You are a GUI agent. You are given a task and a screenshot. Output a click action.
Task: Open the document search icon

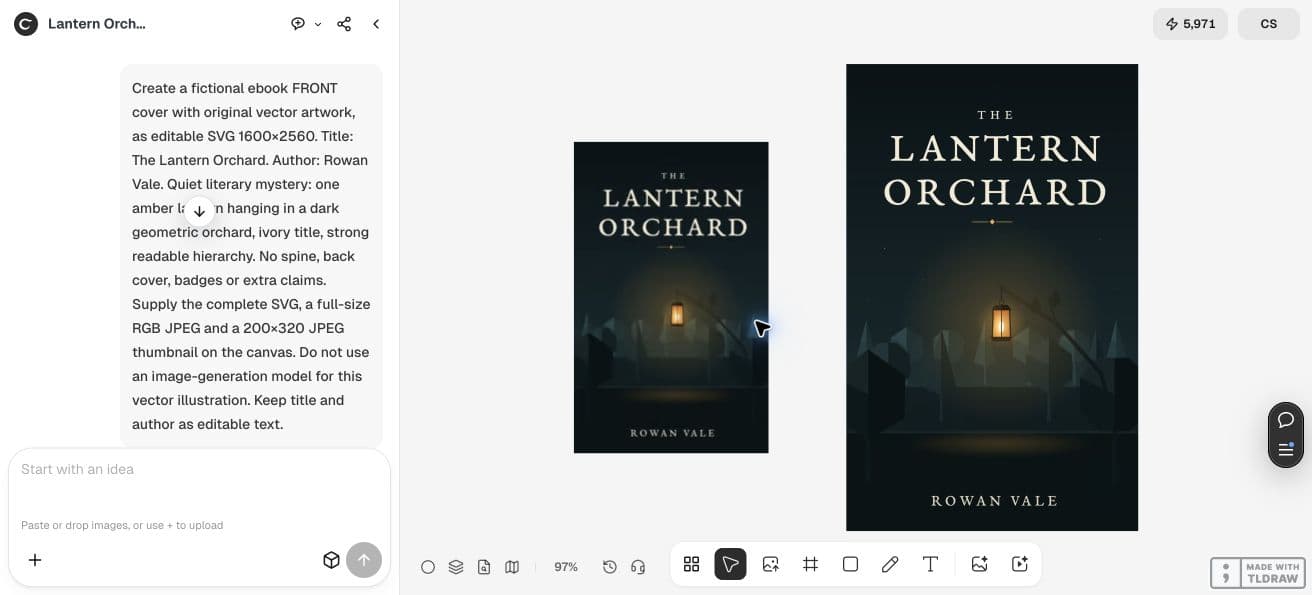tap(484, 567)
